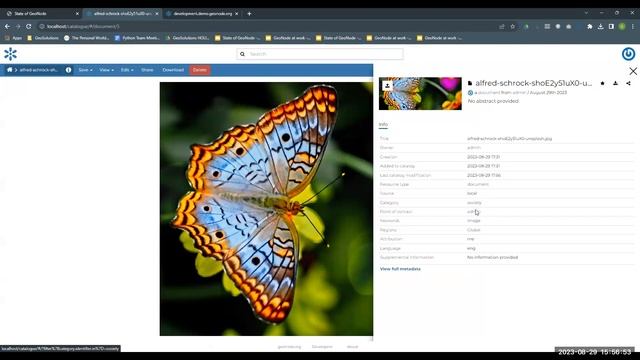Click the title value ending in unsplash.jpg
The image size is (640, 360).
pos(509,139)
